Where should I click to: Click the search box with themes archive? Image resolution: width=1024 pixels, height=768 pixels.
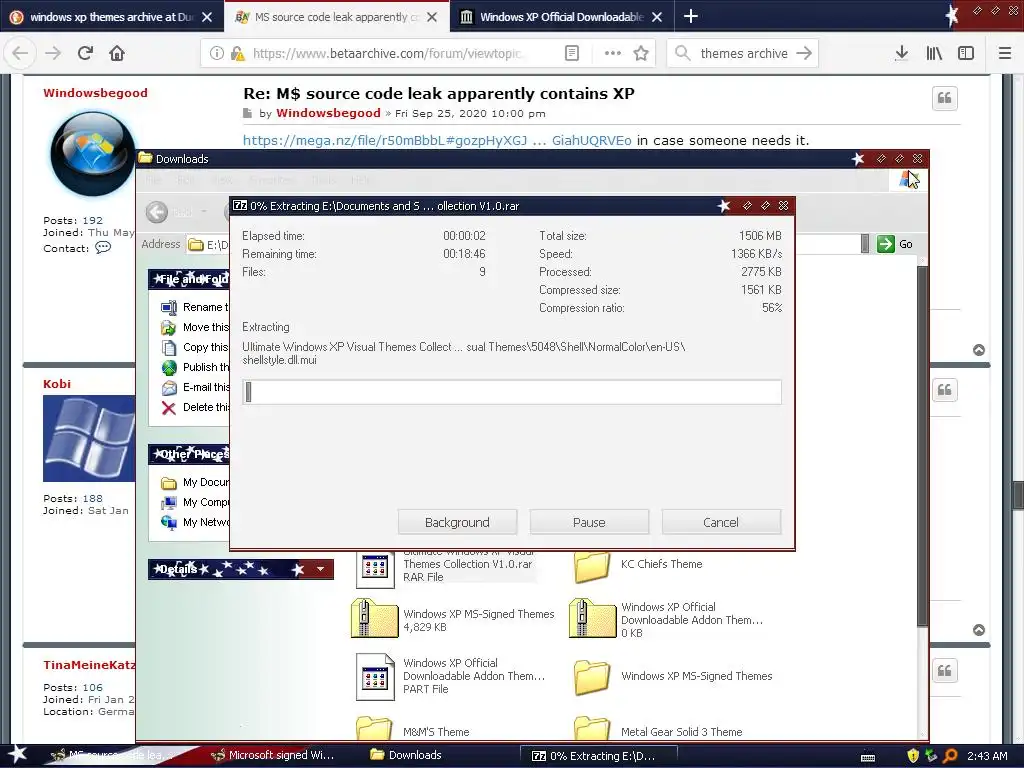click(x=744, y=54)
